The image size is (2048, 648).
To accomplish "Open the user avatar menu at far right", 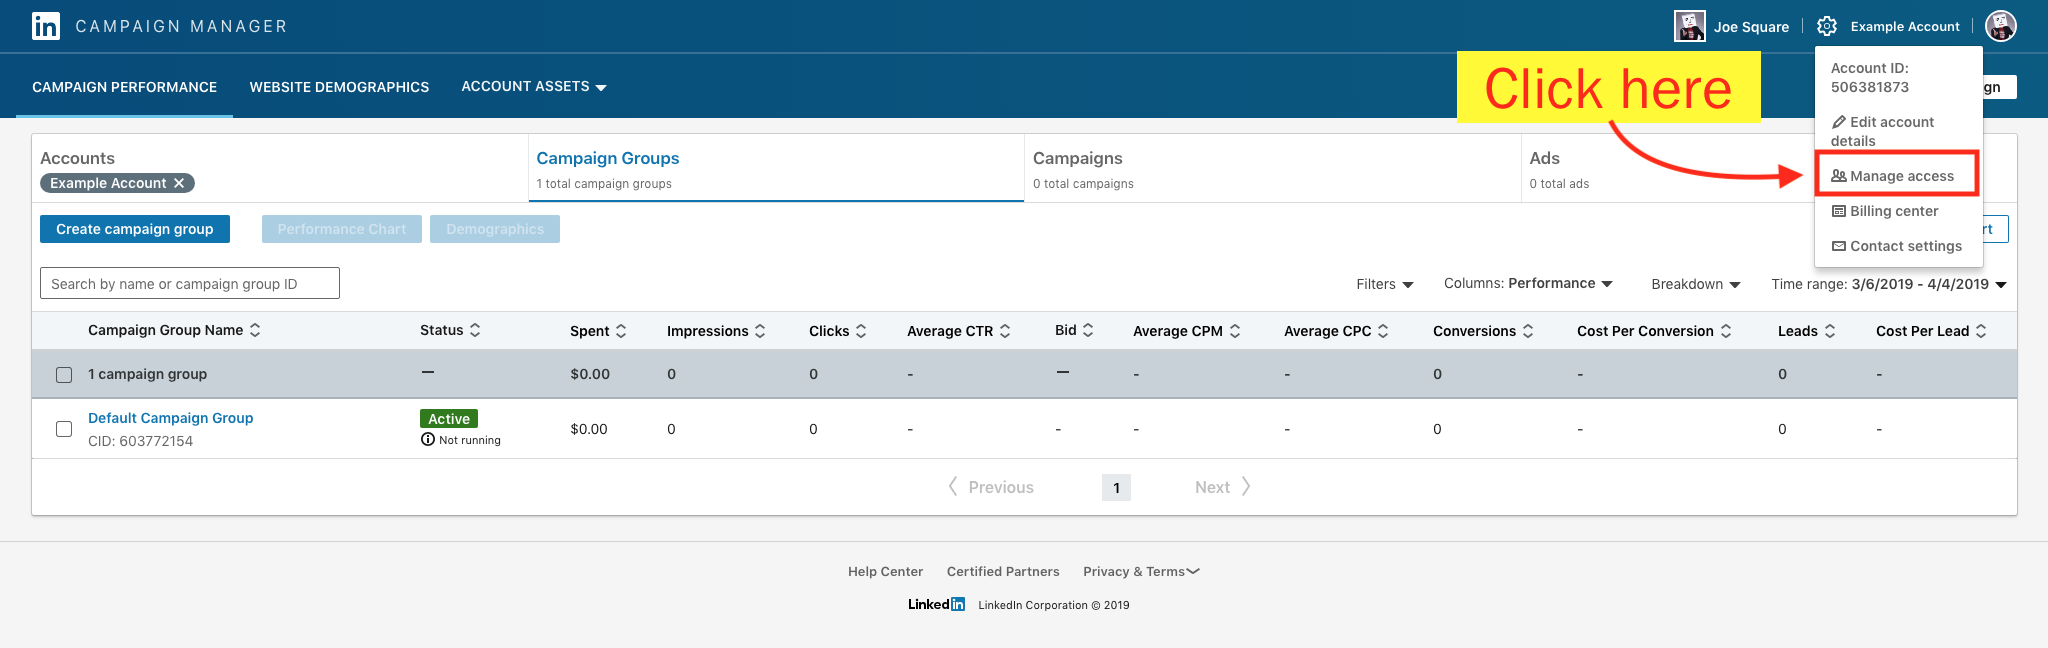I will click(x=2001, y=26).
